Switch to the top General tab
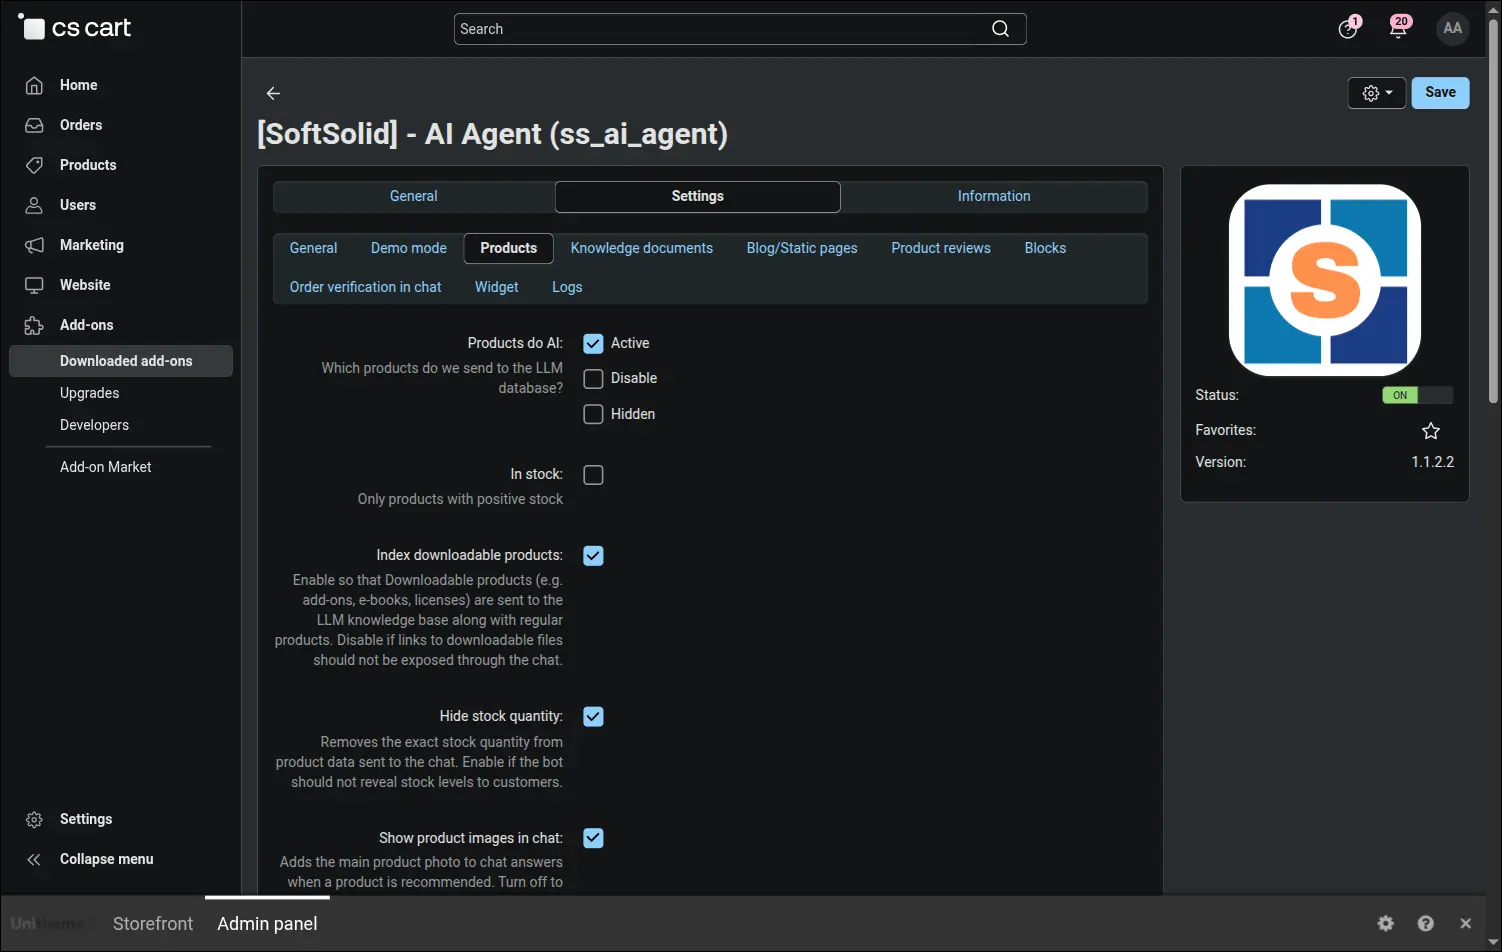The height and width of the screenshot is (952, 1502). click(414, 197)
